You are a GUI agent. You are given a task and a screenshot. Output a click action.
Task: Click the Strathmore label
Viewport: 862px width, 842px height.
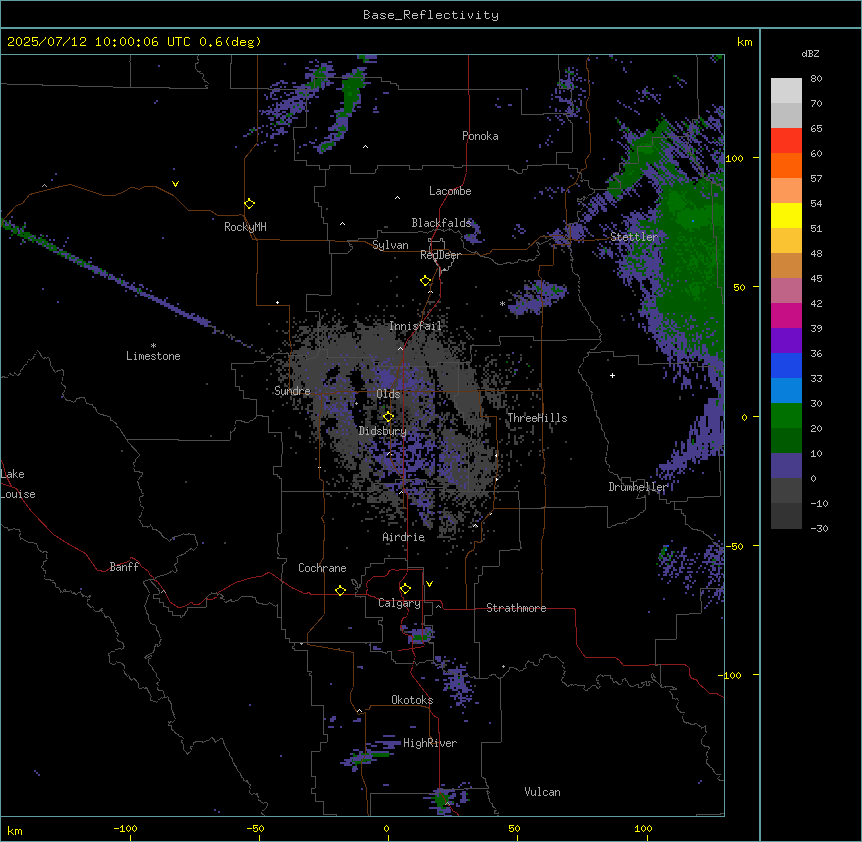[x=516, y=608]
